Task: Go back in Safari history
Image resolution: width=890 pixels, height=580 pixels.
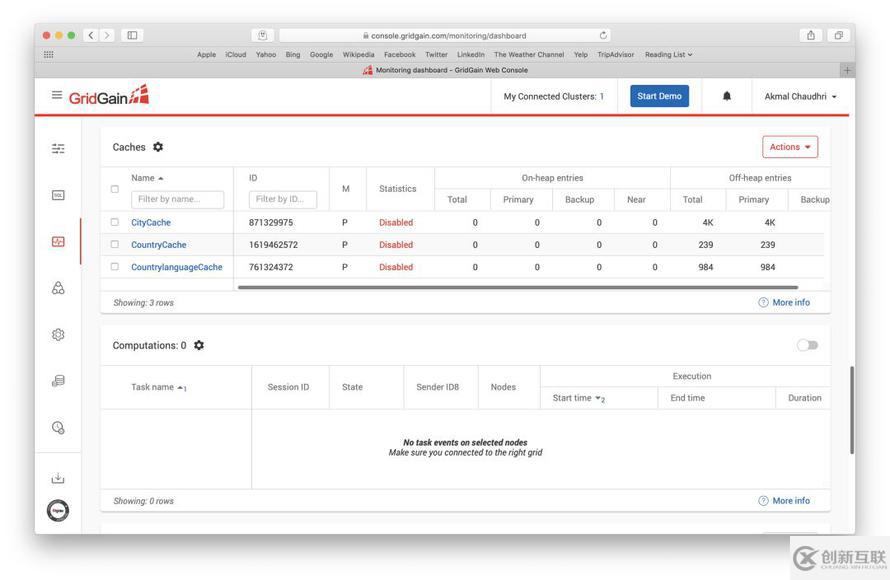Action: coord(91,35)
